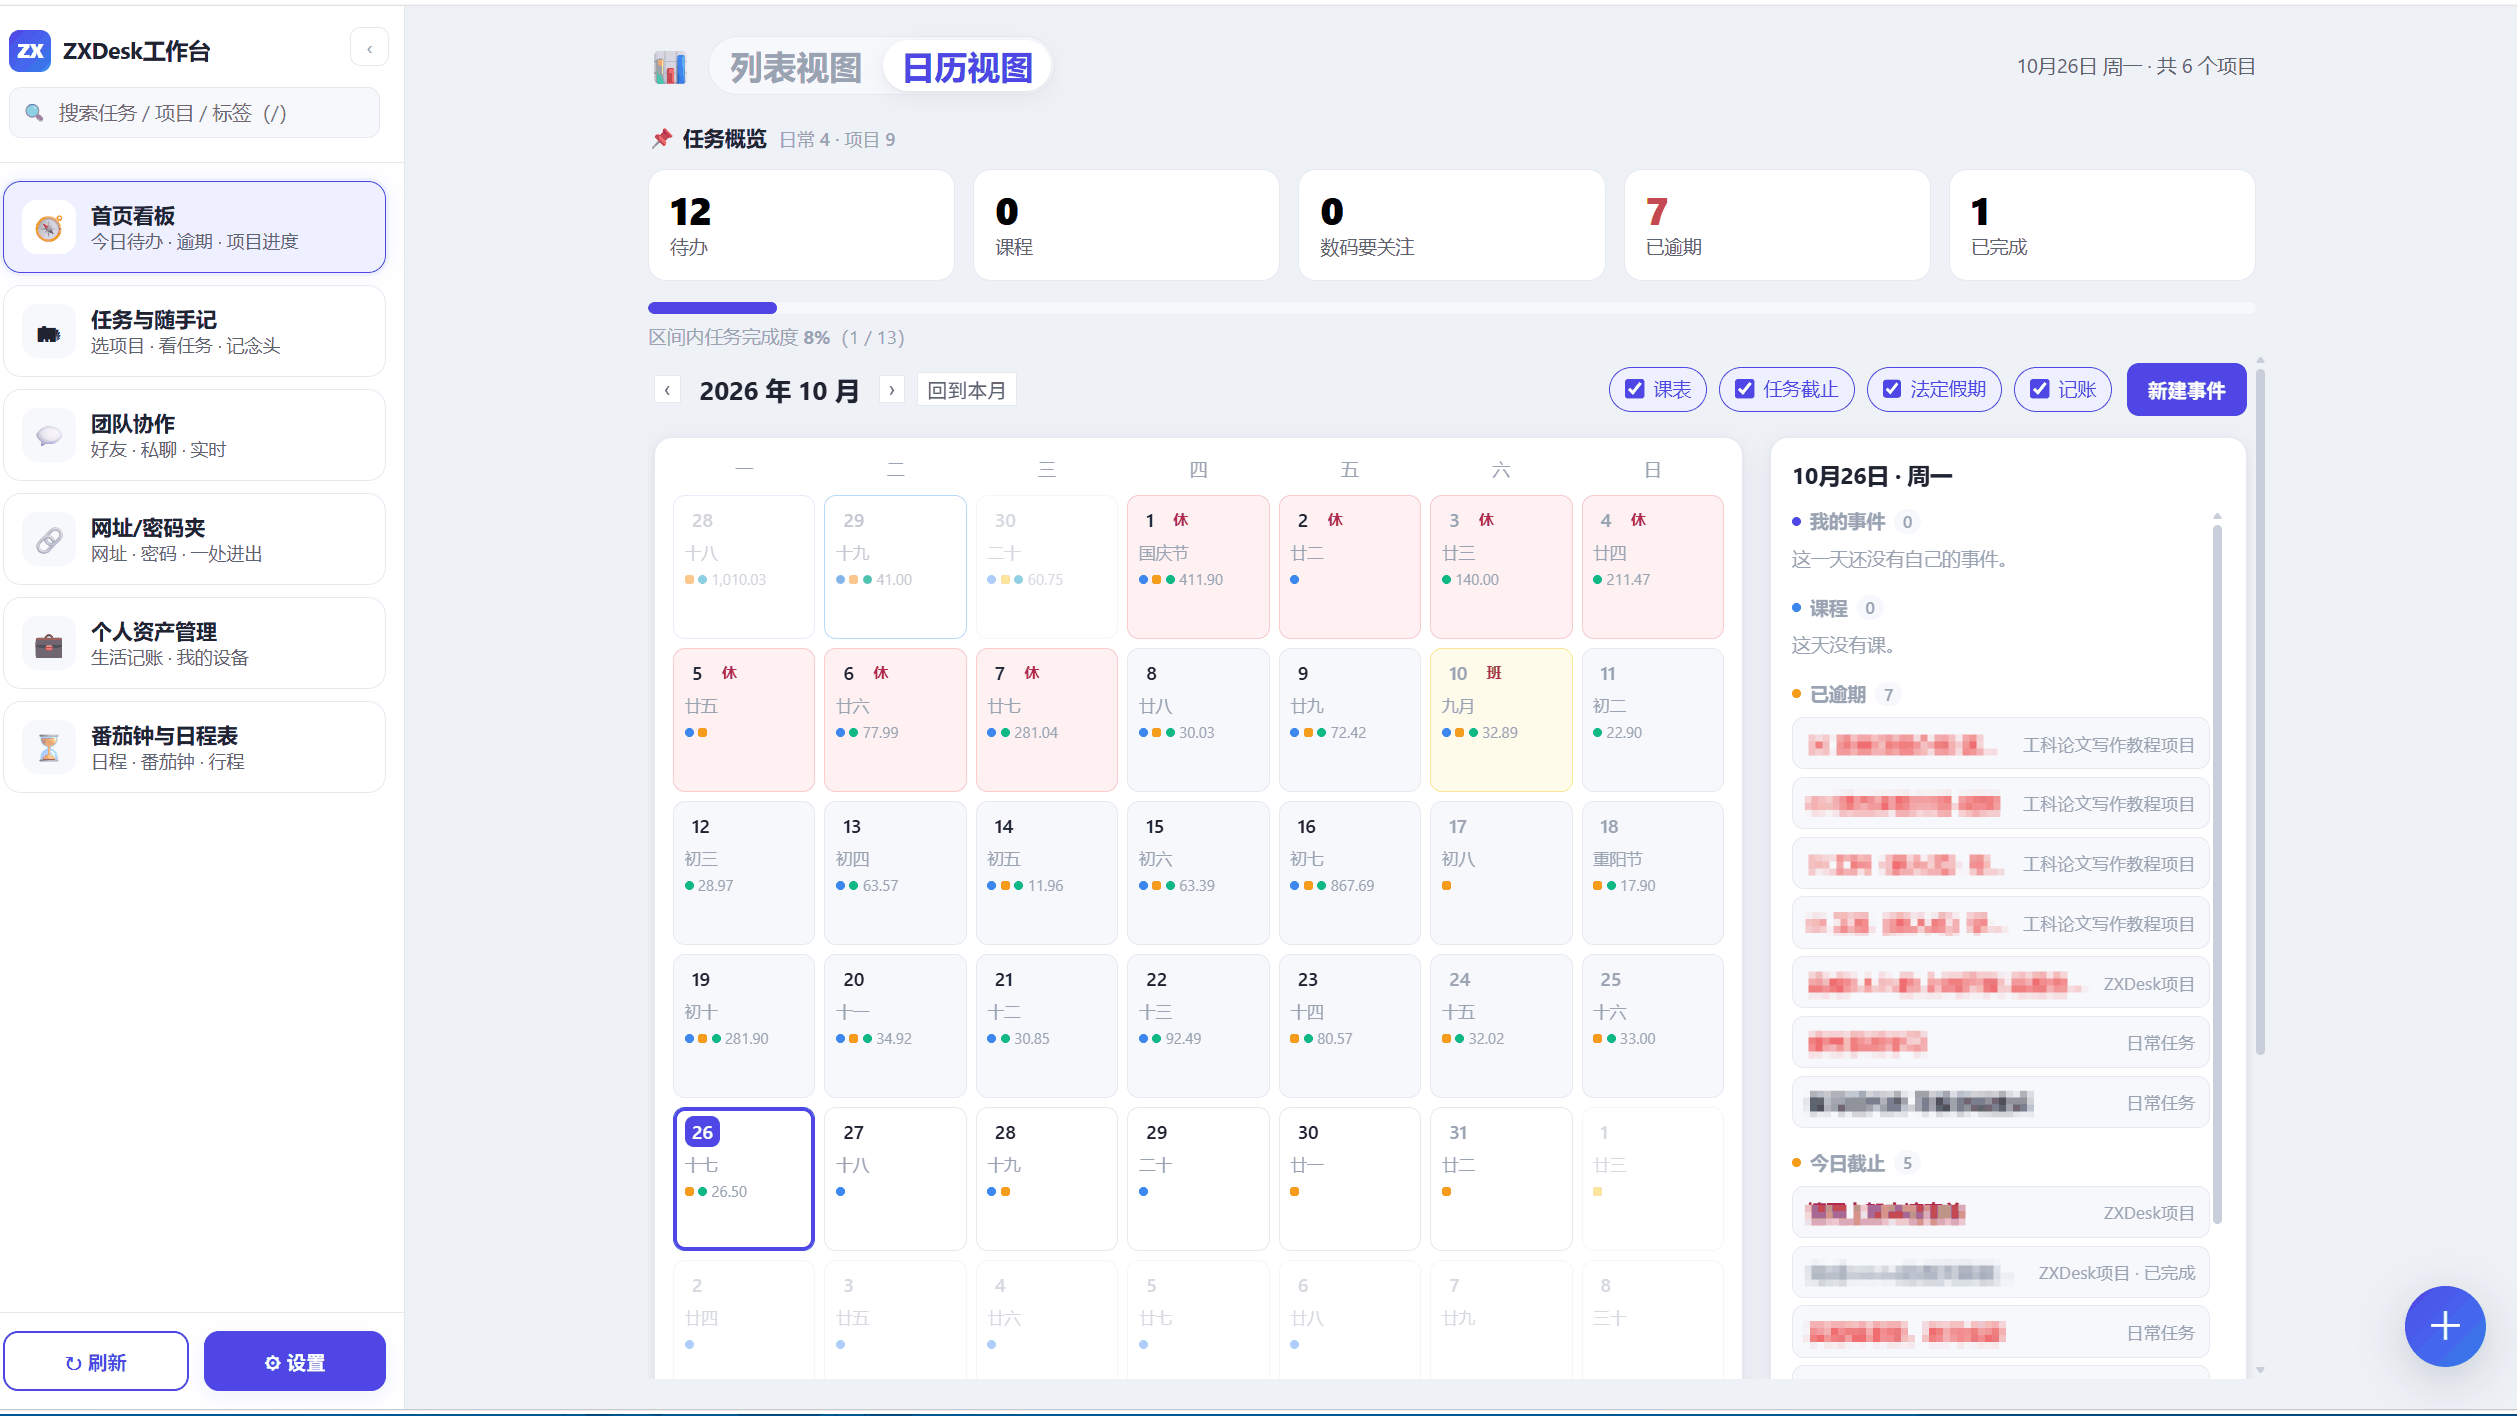Switch to 日历视图 tab

click(967, 68)
